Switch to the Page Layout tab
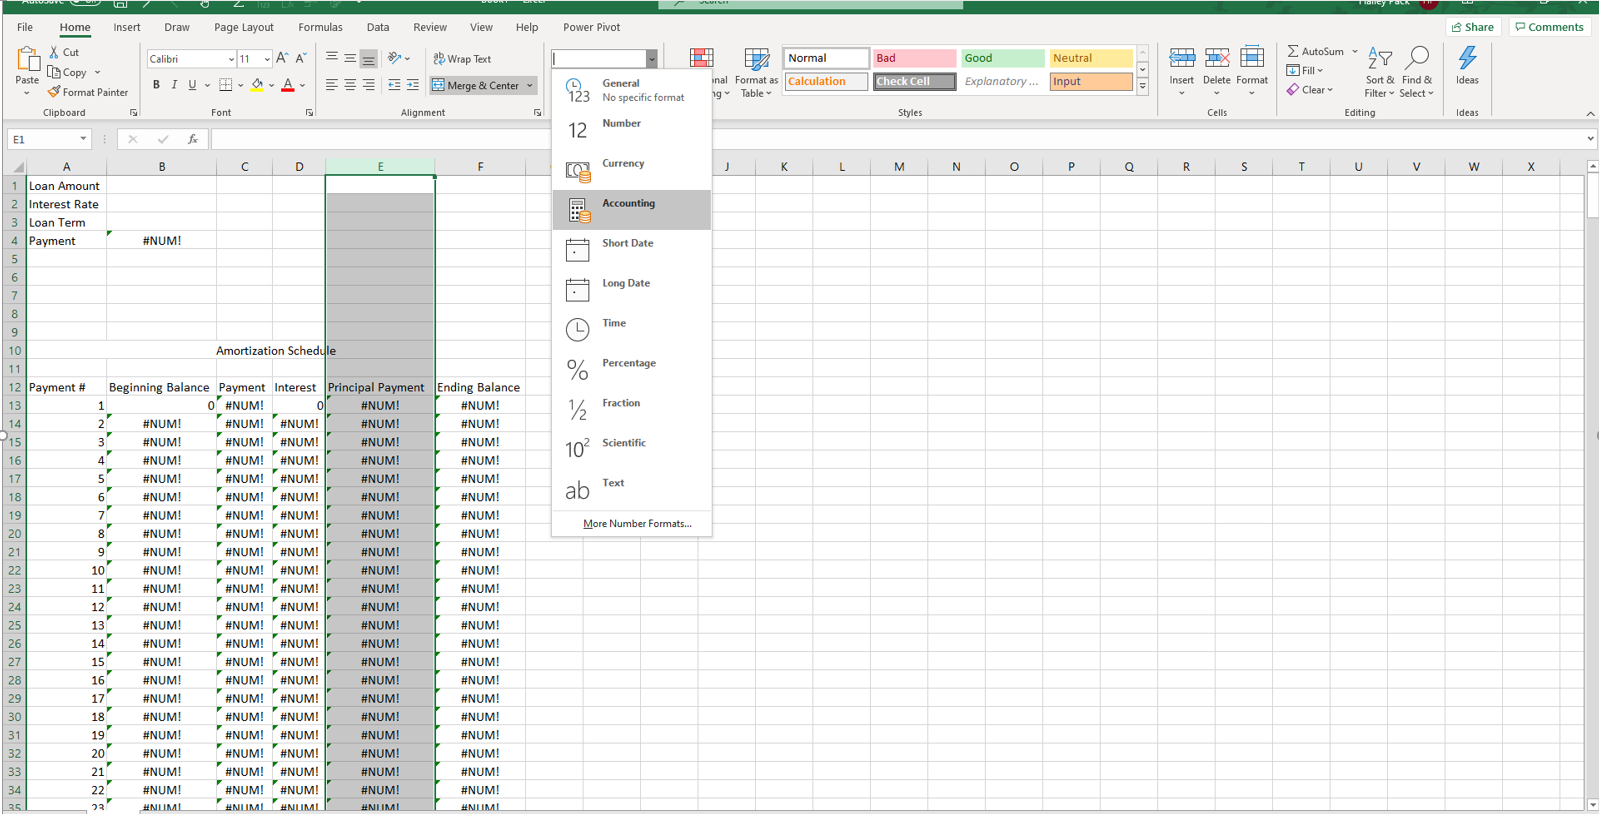This screenshot has width=1599, height=814. [x=243, y=27]
